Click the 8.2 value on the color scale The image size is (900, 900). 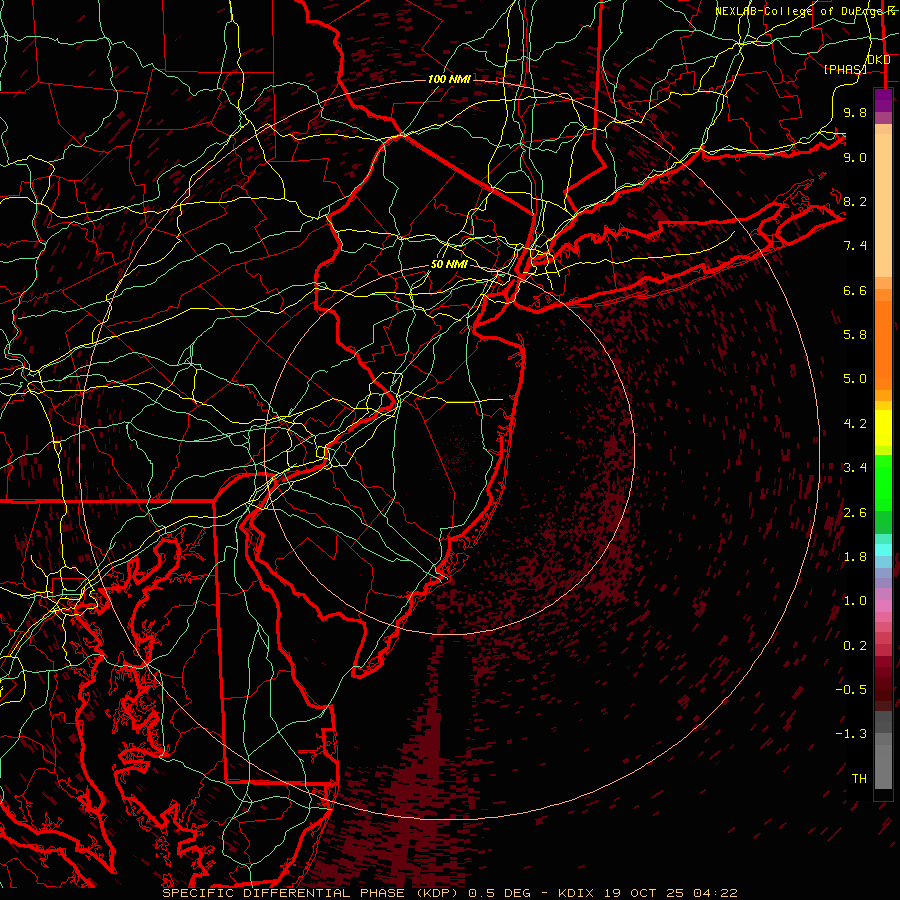tap(855, 201)
